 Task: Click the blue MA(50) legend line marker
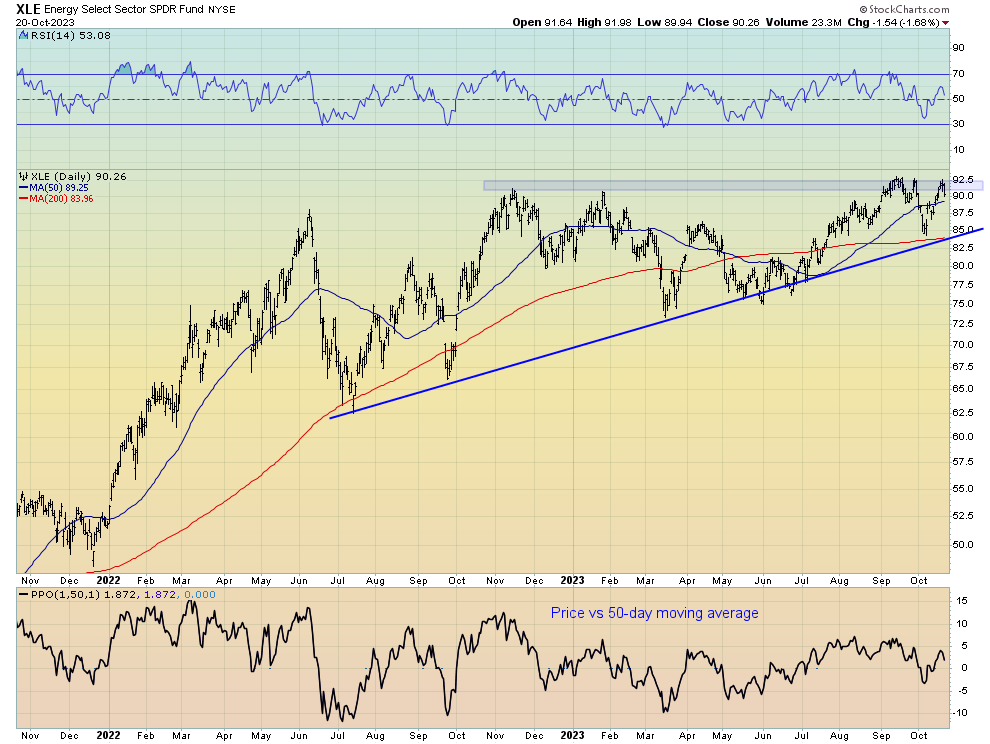coord(24,188)
